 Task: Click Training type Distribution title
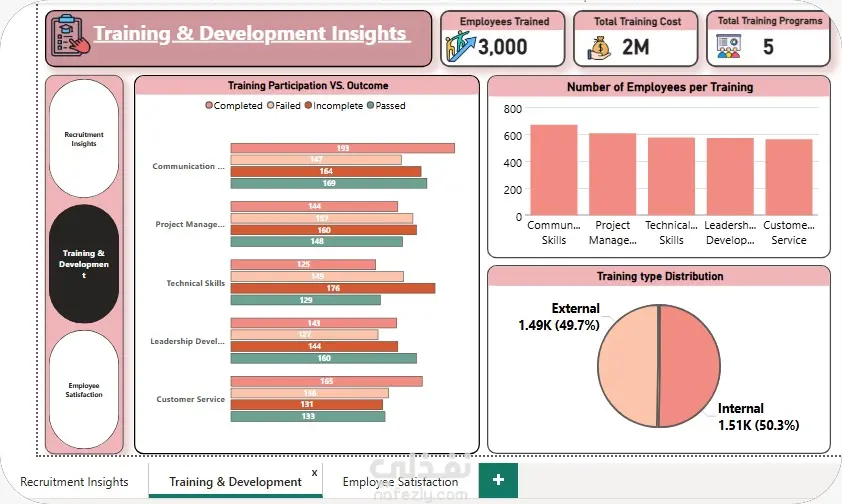coord(660,276)
